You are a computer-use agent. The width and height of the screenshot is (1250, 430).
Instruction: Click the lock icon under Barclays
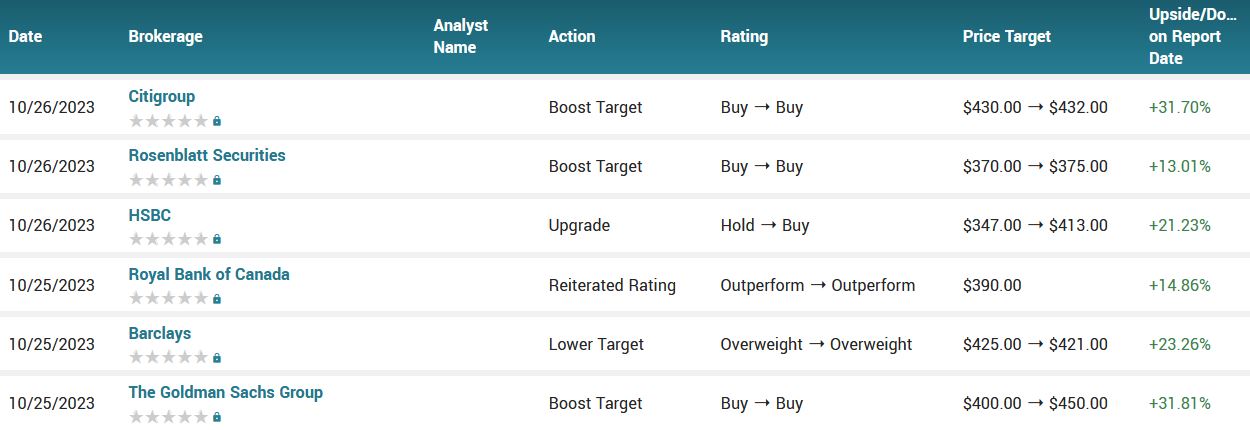pos(217,357)
